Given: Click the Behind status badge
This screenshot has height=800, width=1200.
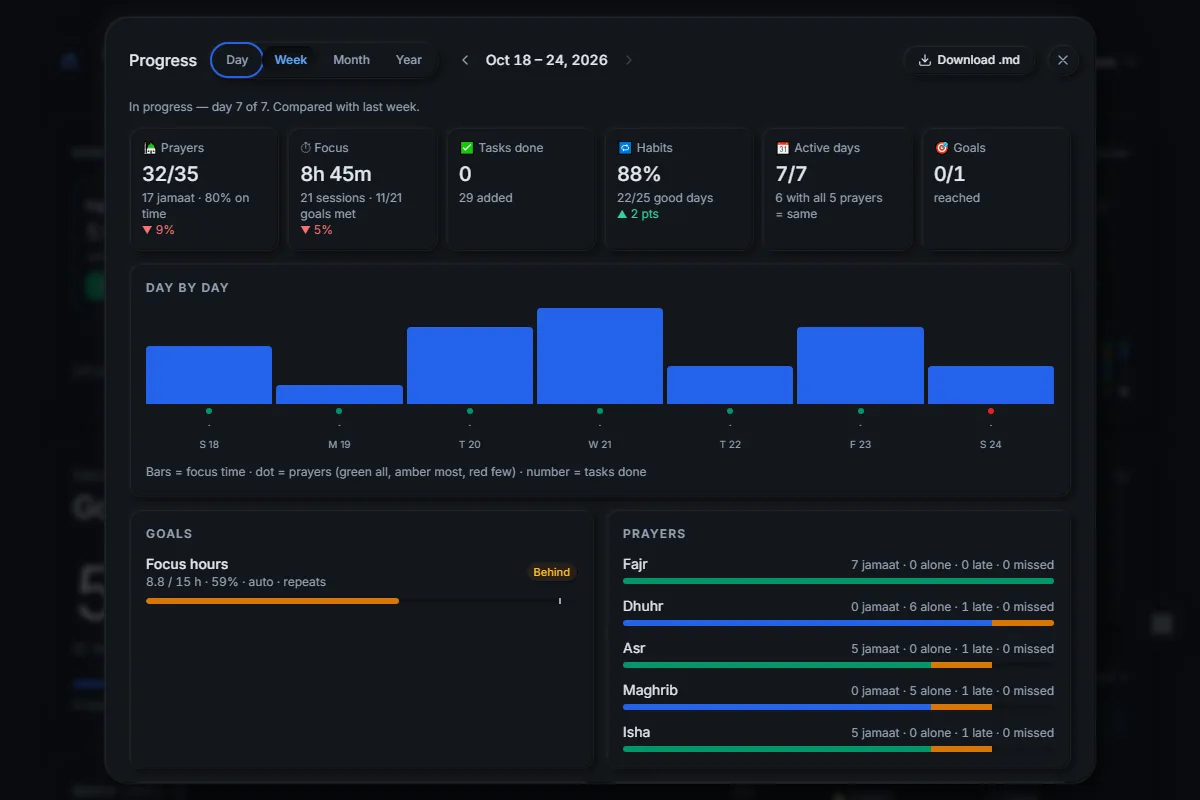Looking at the screenshot, I should pyautogui.click(x=551, y=573).
